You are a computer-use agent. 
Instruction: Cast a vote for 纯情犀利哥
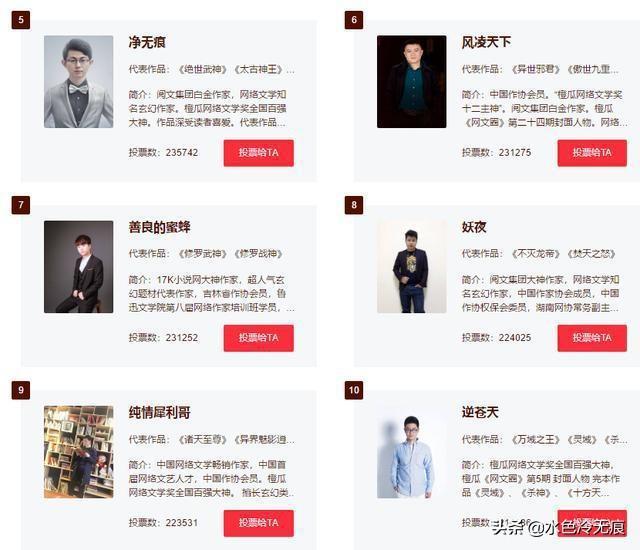[x=258, y=523]
